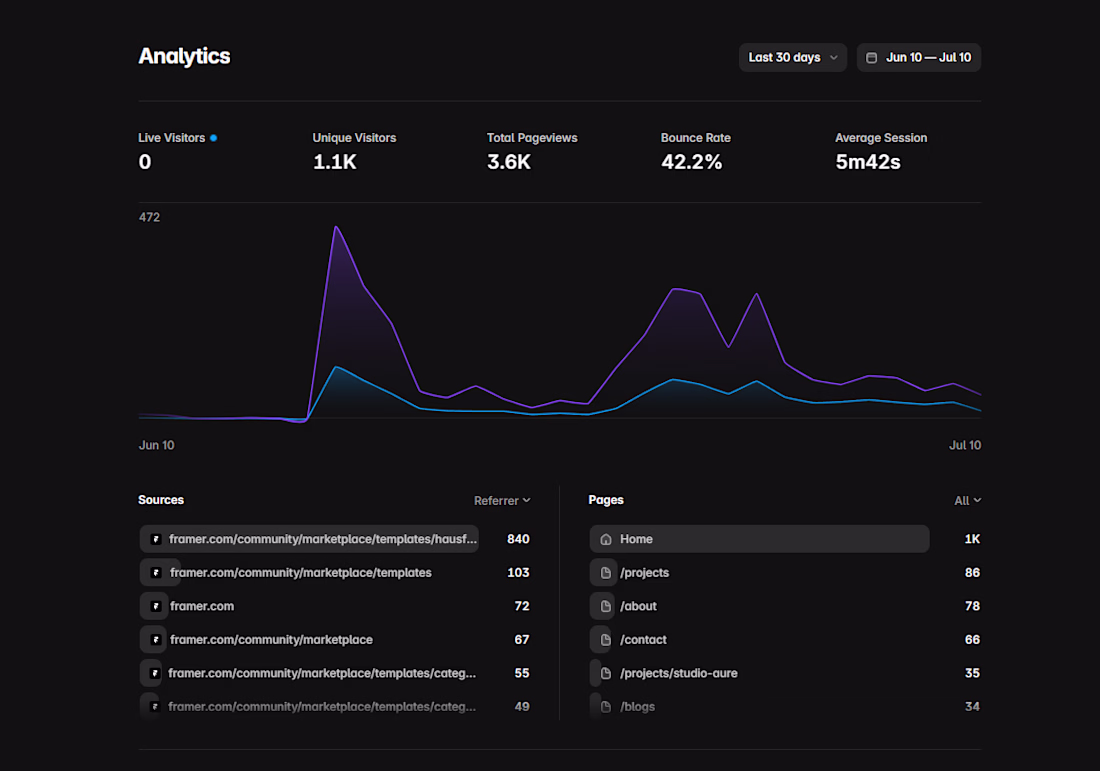
Task: Click the Total Pageviews 3.6K metric
Action: [x=532, y=152]
